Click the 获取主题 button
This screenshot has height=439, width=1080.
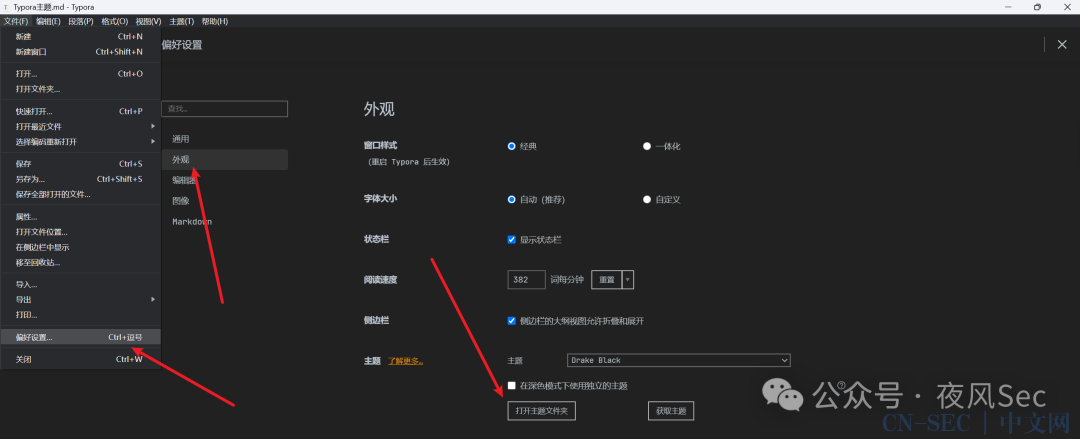coord(671,411)
